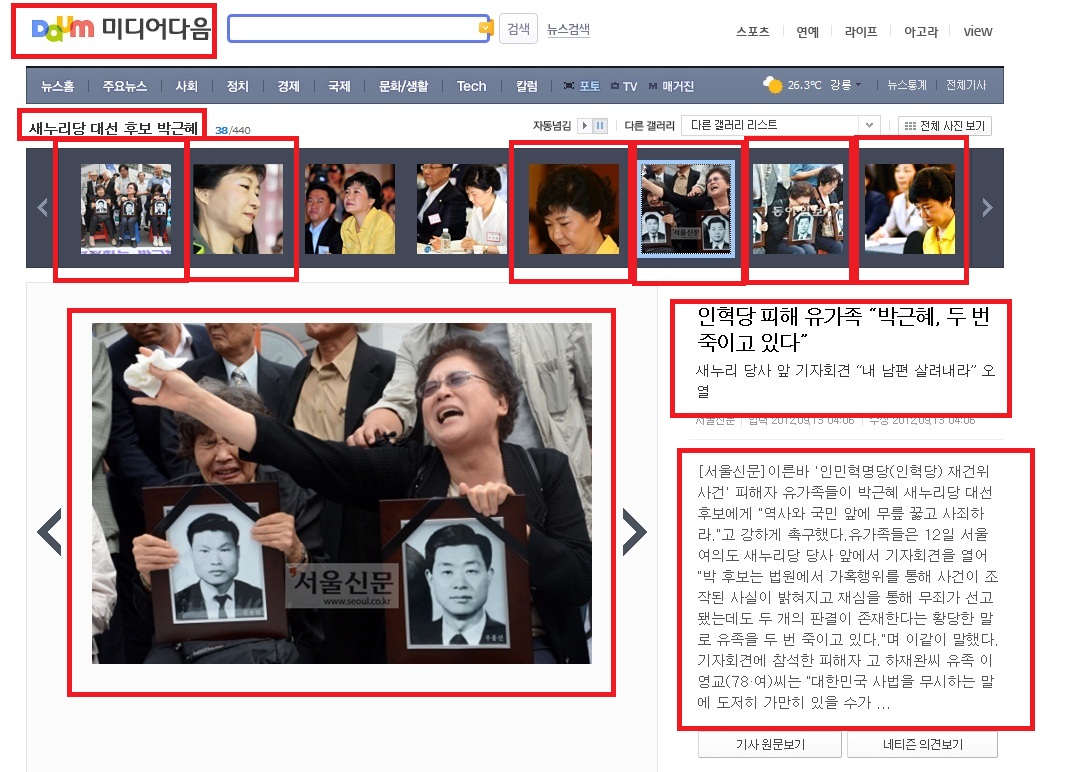Select the 정치 menu item
Screen dimensions: 1069x772
point(237,86)
